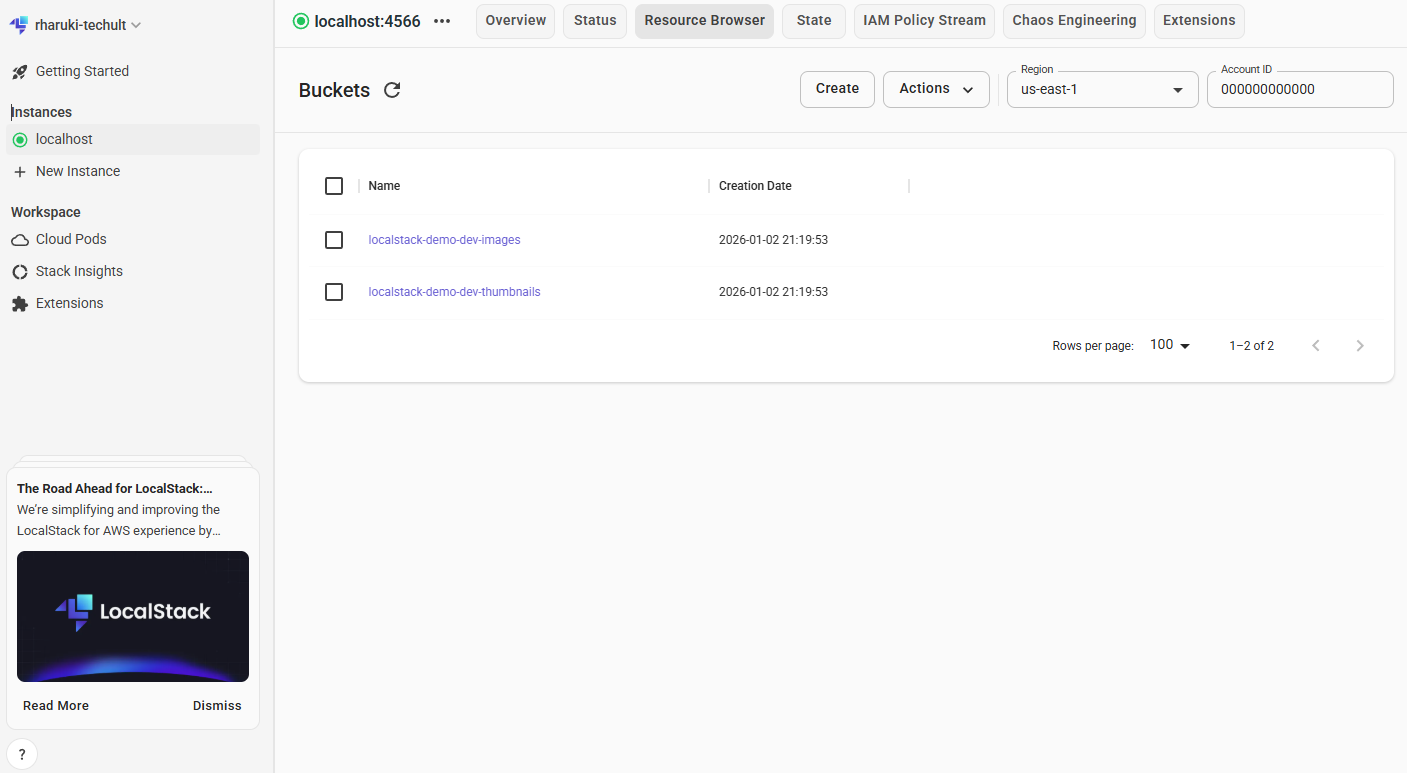This screenshot has height=773, width=1407.
Task: Open the help question mark button
Action: [x=22, y=754]
